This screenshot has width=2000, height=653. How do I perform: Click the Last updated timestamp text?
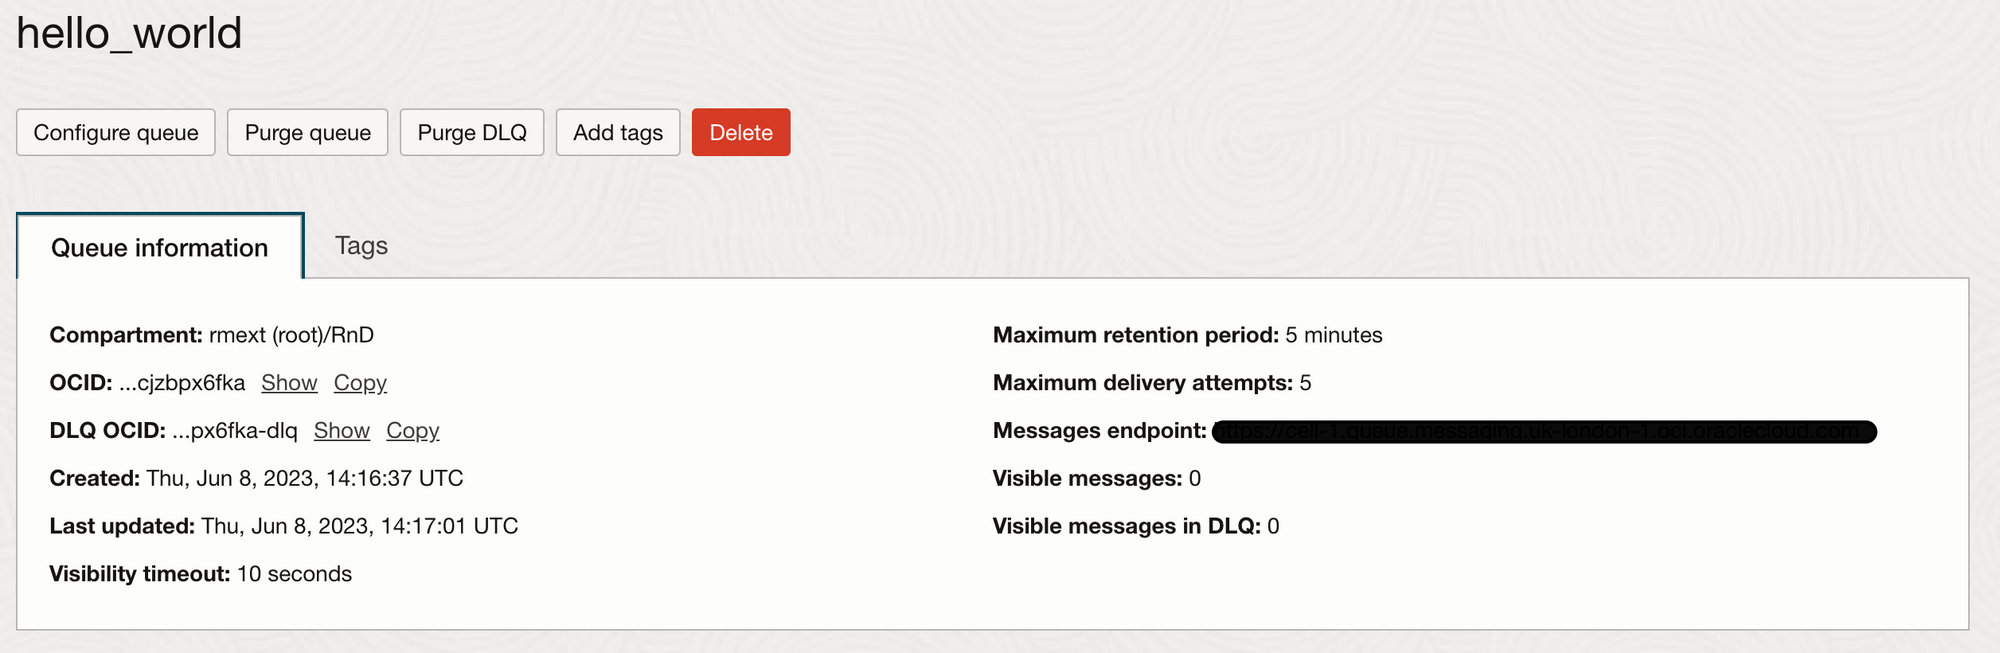click(x=360, y=526)
